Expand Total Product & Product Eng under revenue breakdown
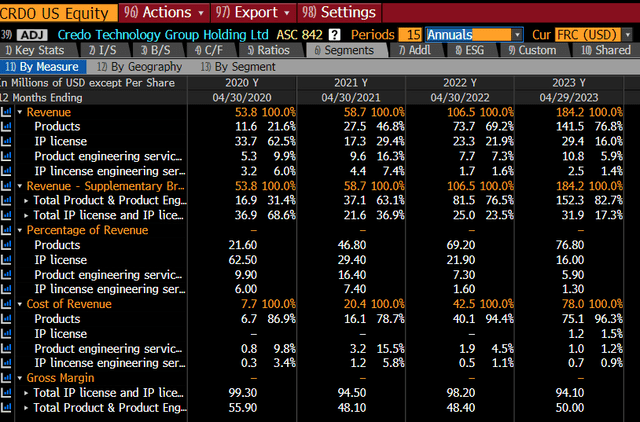 pyautogui.click(x=26, y=200)
